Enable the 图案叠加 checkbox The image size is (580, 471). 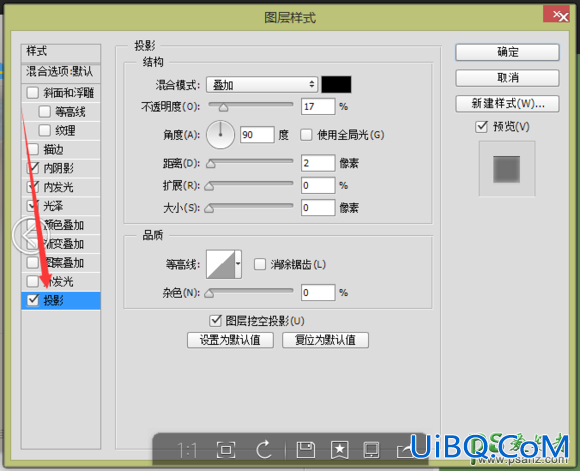(33, 263)
